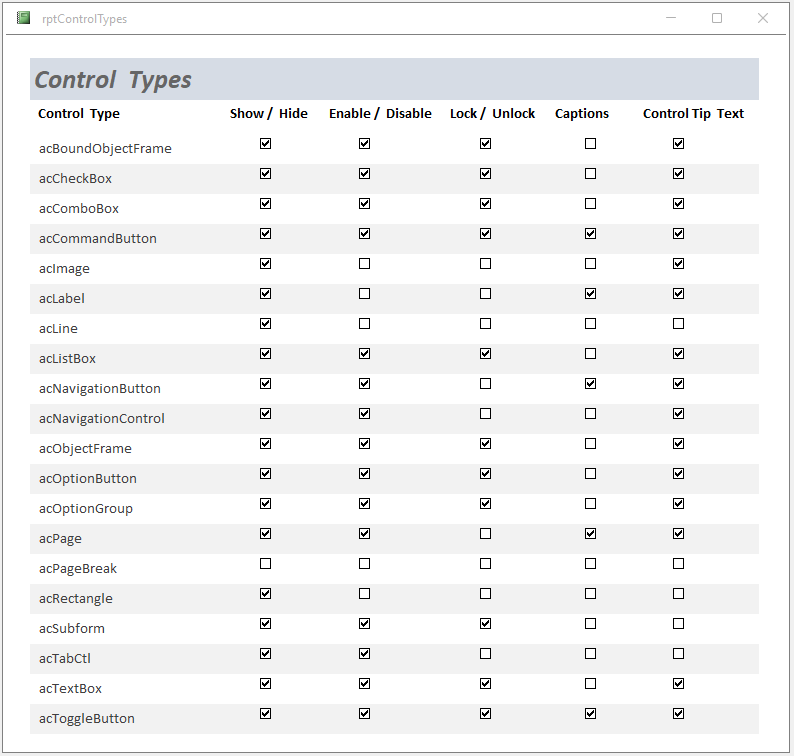Screen dimensions: 794x756
Task: Toggle Enable/Disable checkbox for acTabCtl
Action: click(364, 653)
